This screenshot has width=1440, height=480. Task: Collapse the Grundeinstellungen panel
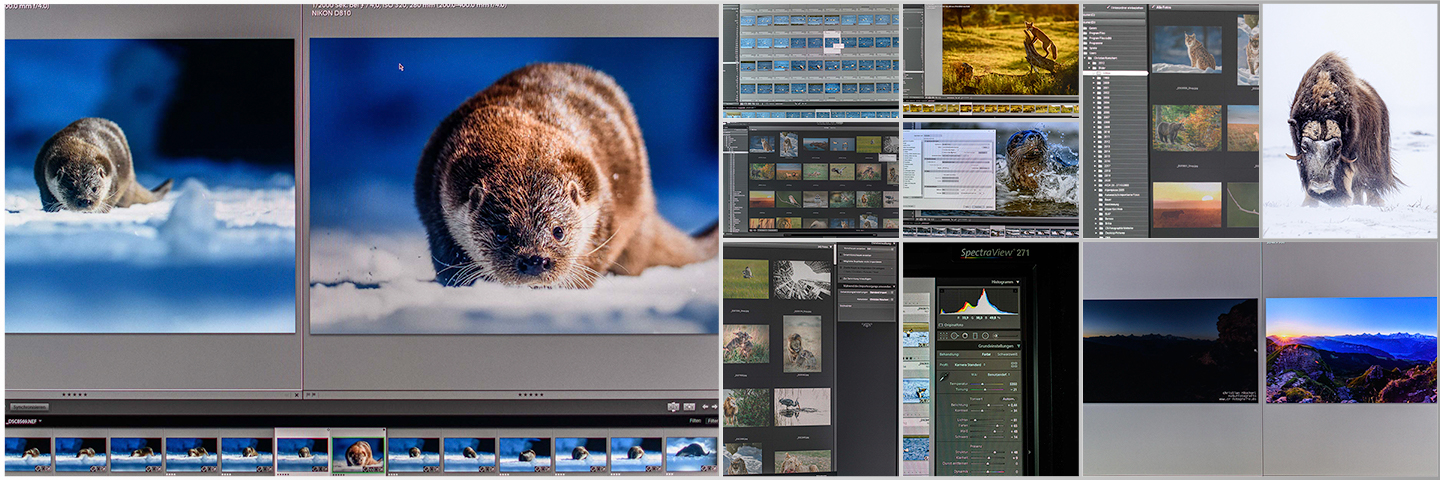coord(1019,346)
